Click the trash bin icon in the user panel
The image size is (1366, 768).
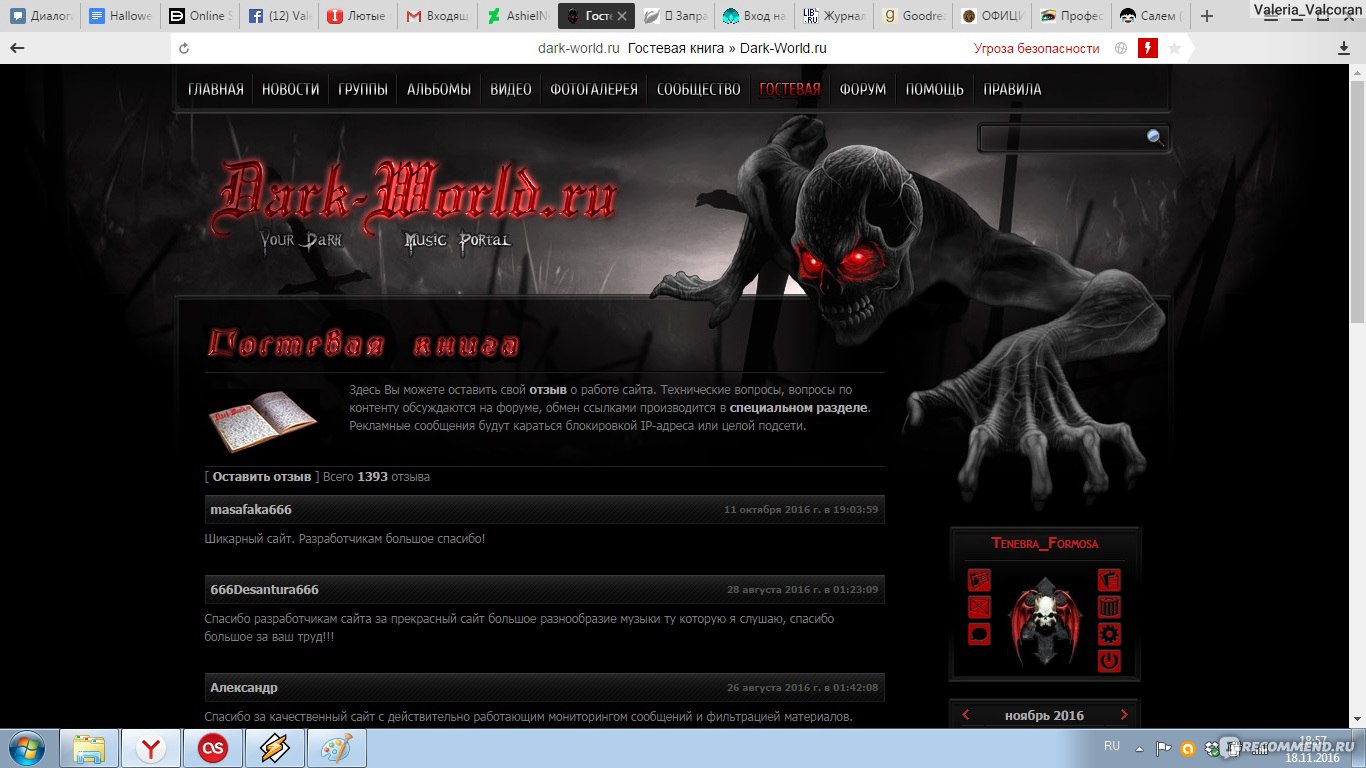(1109, 607)
